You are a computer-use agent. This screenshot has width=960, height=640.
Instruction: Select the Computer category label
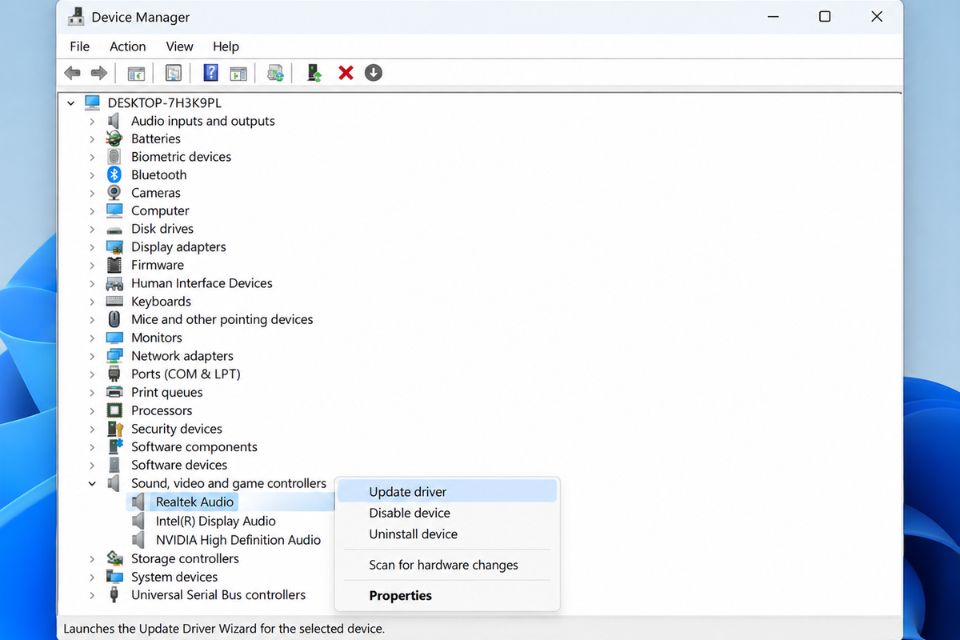click(160, 211)
